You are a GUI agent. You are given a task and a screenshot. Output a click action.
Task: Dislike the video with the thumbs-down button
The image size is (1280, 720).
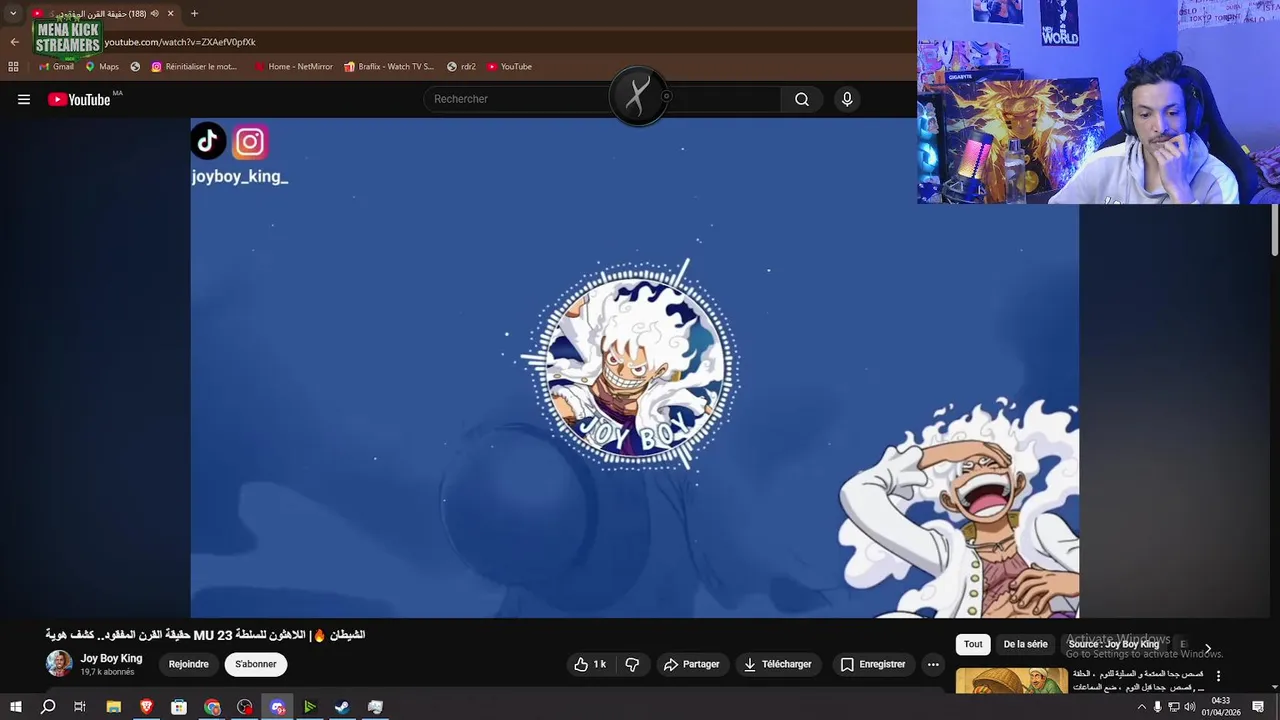[x=632, y=664]
